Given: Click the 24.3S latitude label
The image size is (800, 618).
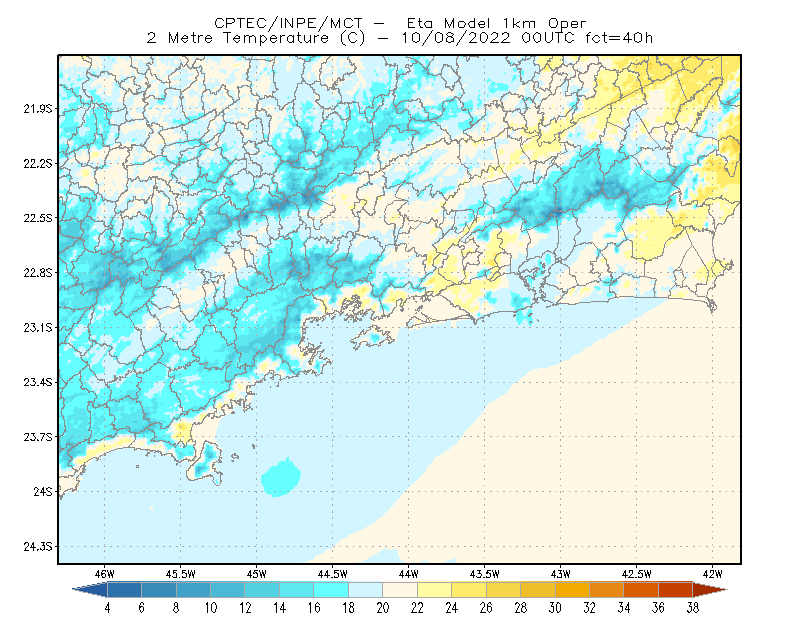Looking at the screenshot, I should (38, 547).
